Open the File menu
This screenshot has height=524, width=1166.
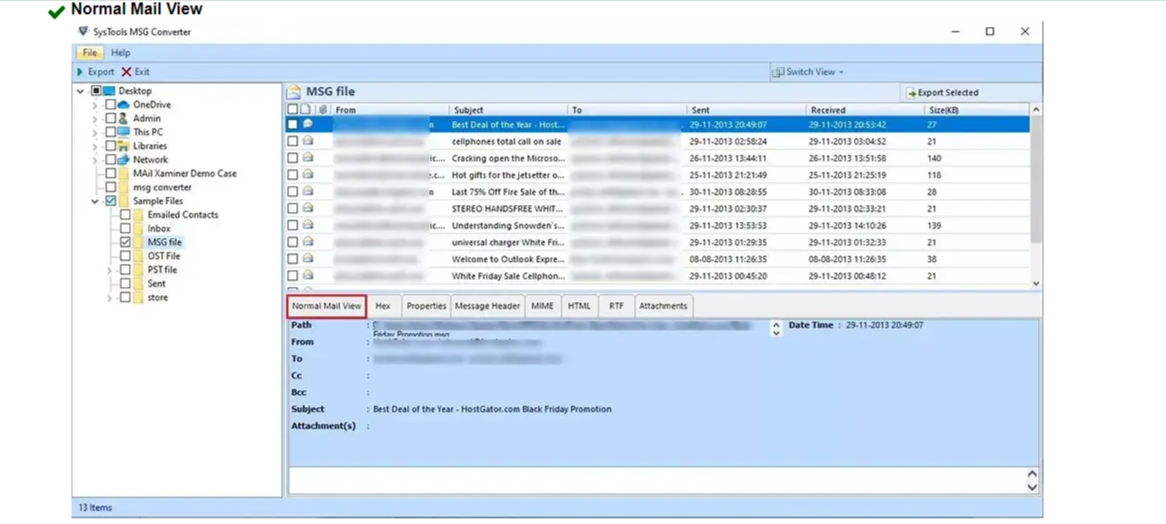[x=89, y=53]
